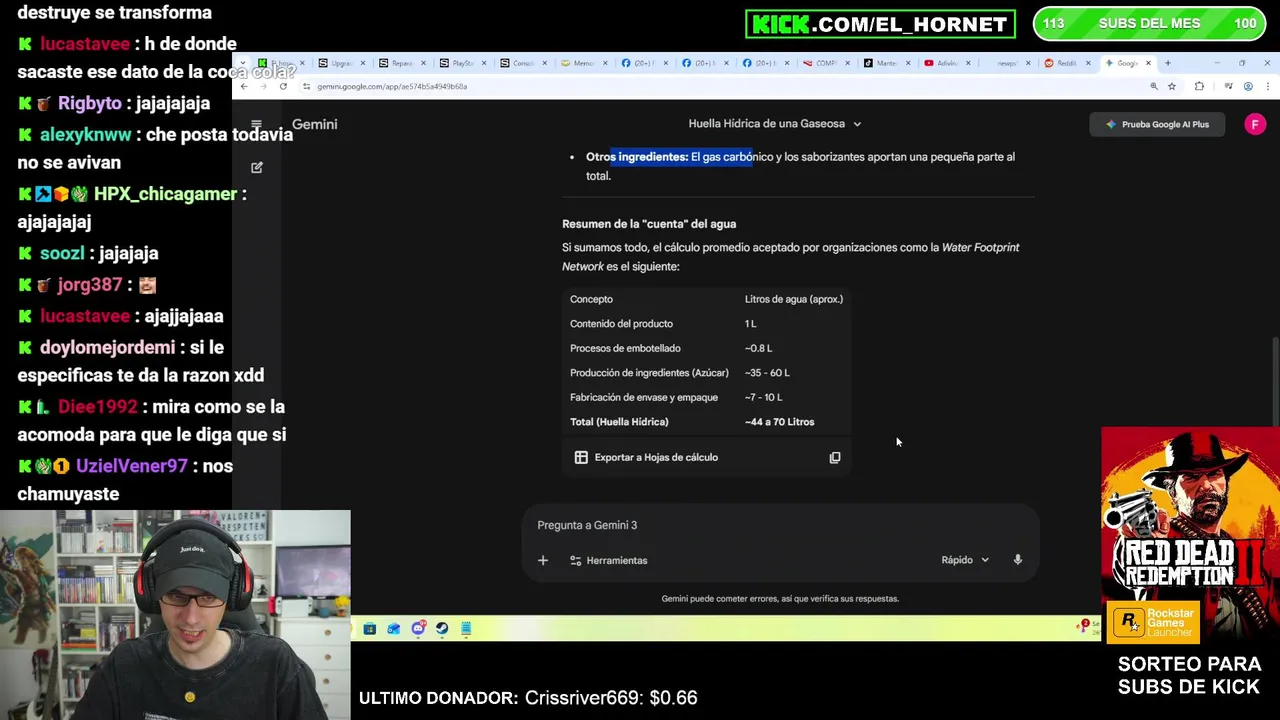The width and height of the screenshot is (1280, 720).
Task: Open the Rápido model selector dropdown
Action: click(965, 560)
